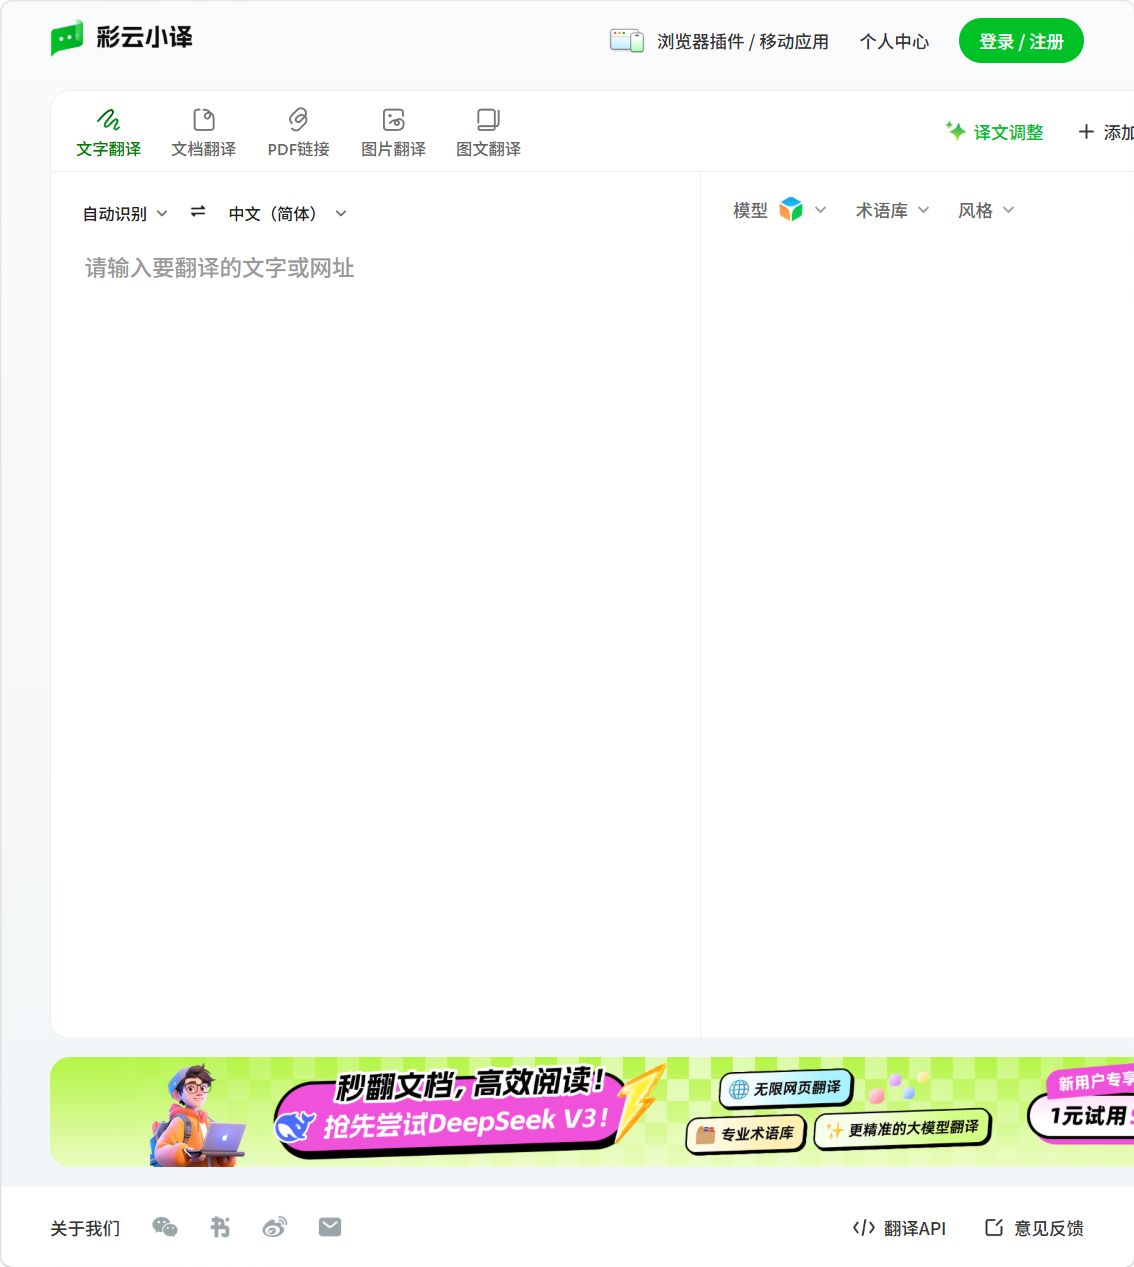The height and width of the screenshot is (1267, 1134).
Task: Open the WeChat icon in footer
Action: [x=165, y=1227]
